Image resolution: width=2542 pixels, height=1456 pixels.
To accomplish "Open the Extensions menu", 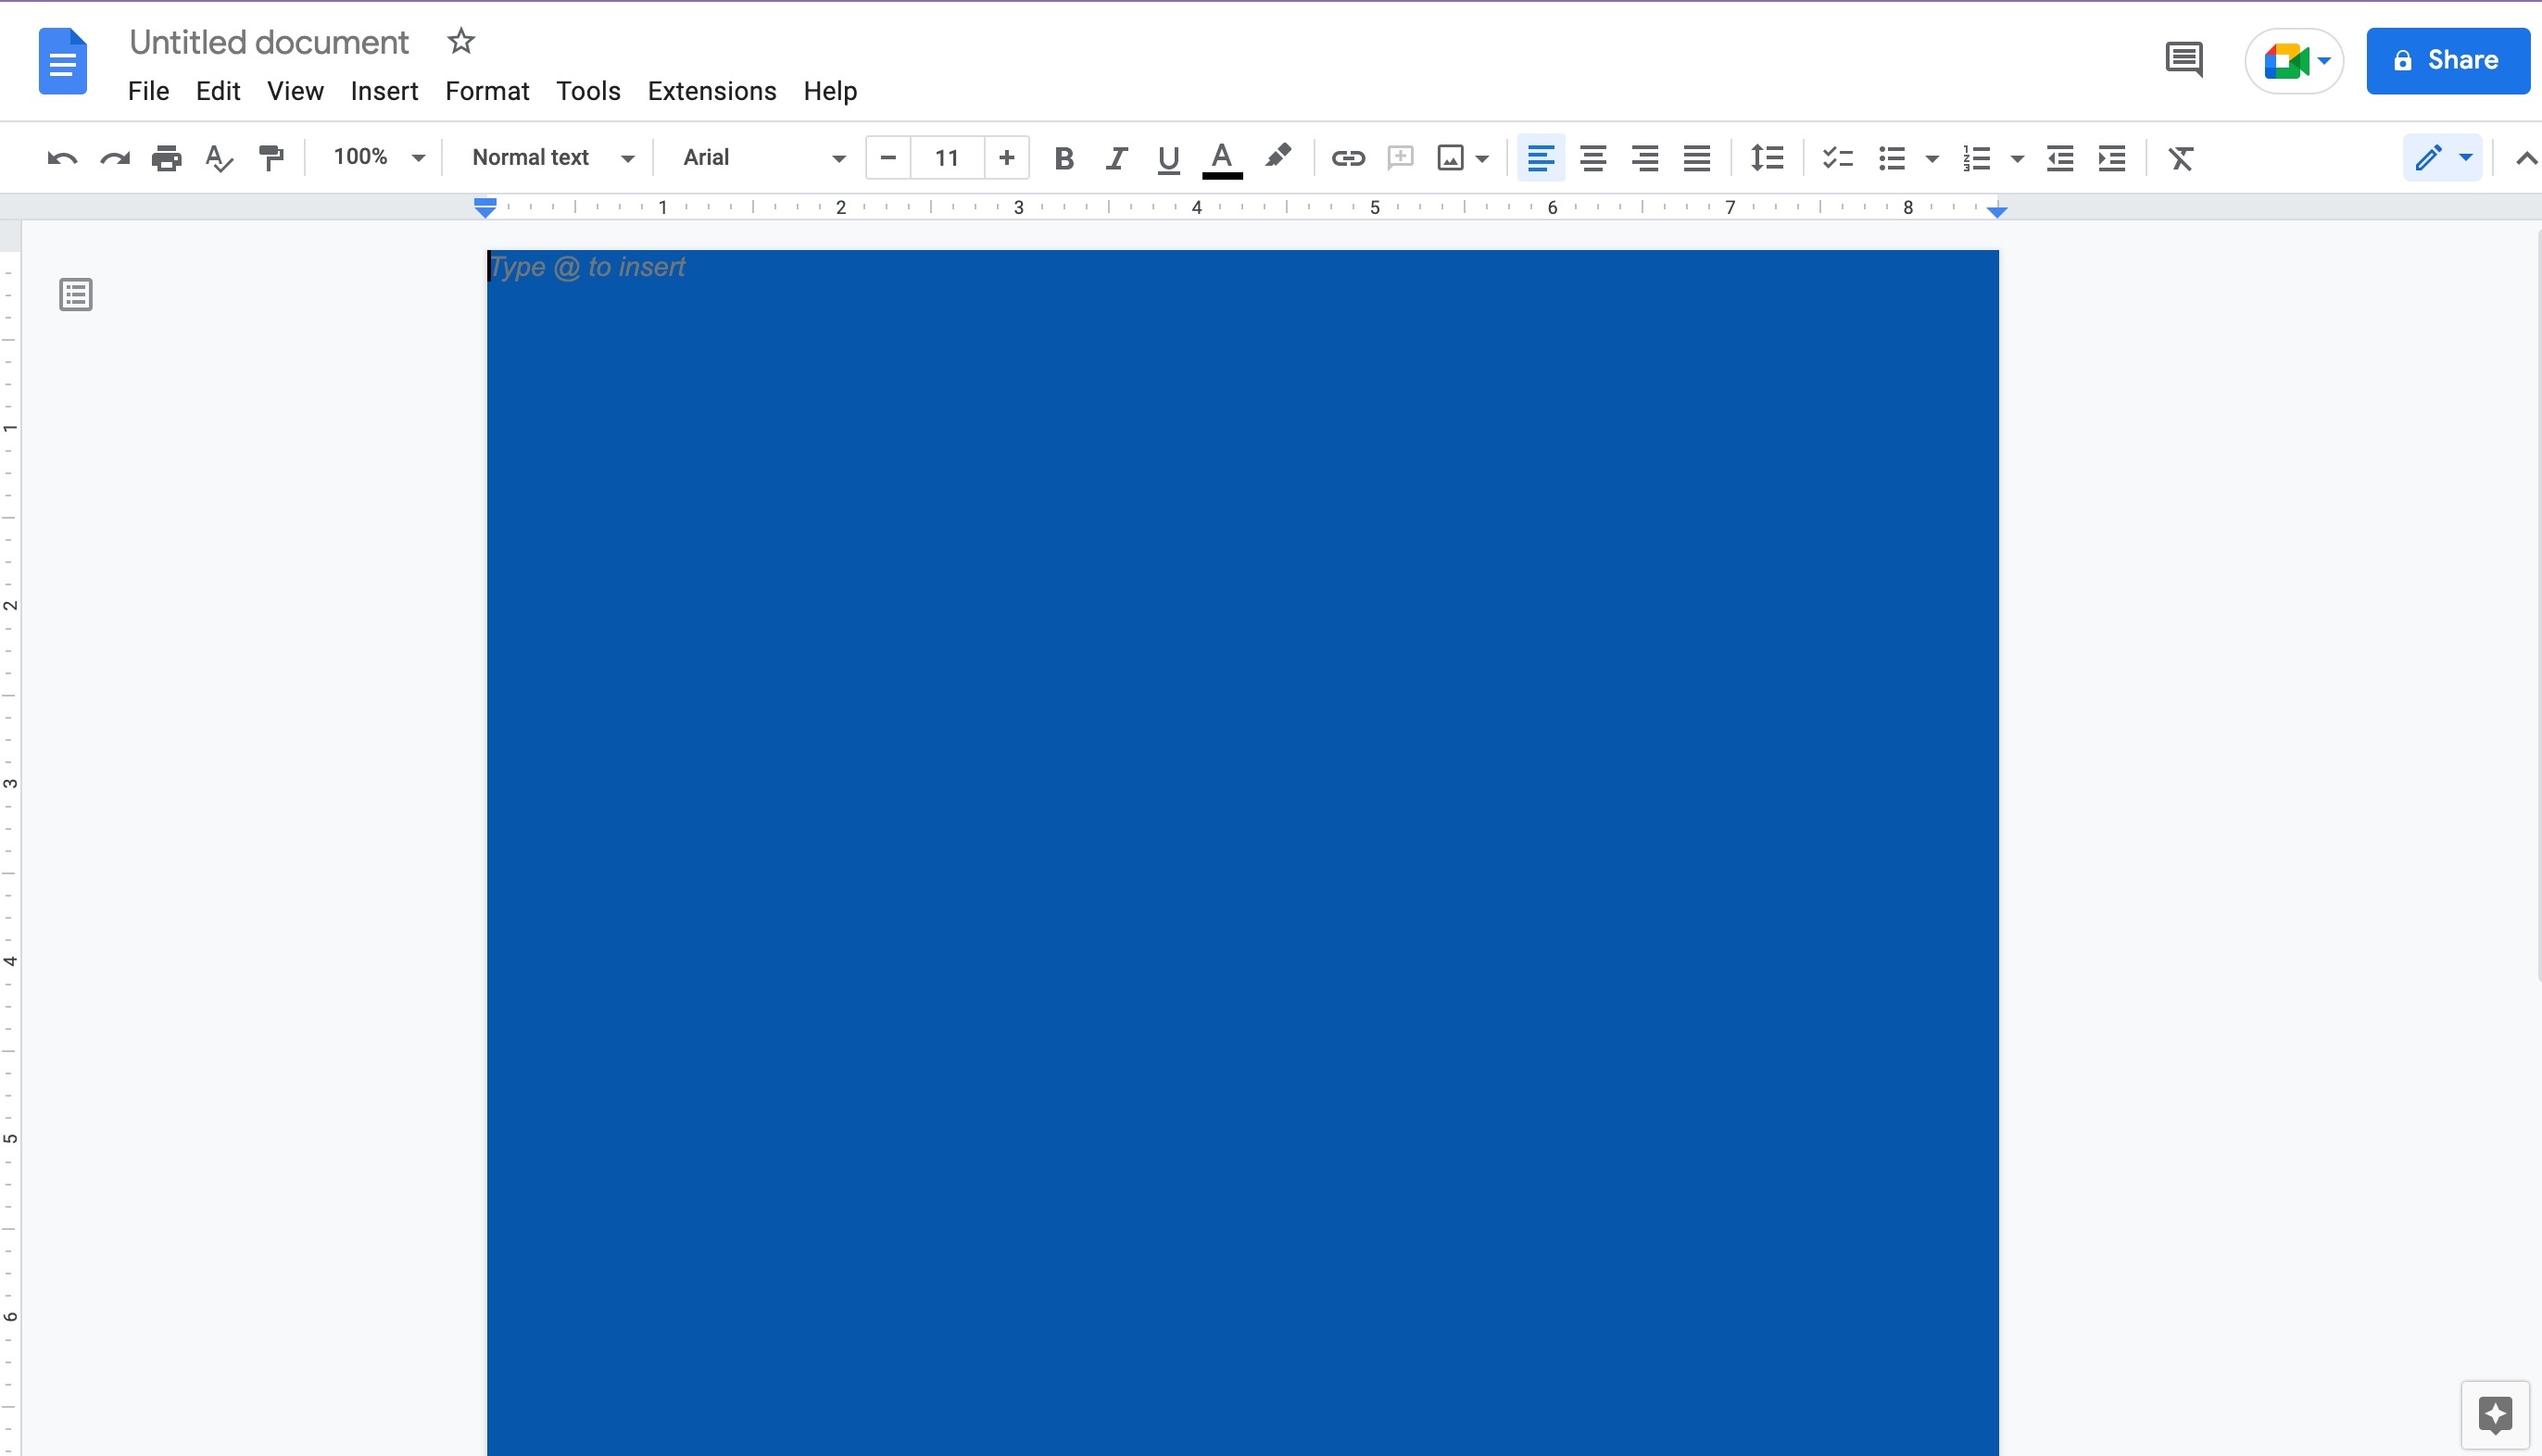I will pyautogui.click(x=711, y=91).
